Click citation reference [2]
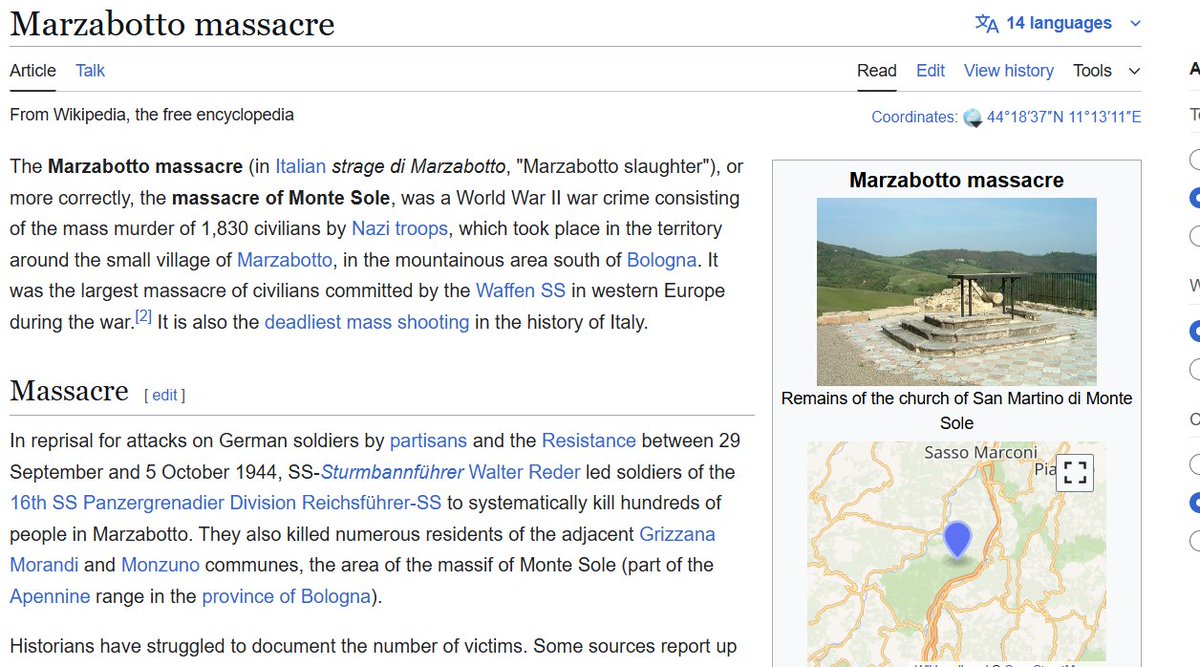This screenshot has height=667, width=1200. point(144,317)
